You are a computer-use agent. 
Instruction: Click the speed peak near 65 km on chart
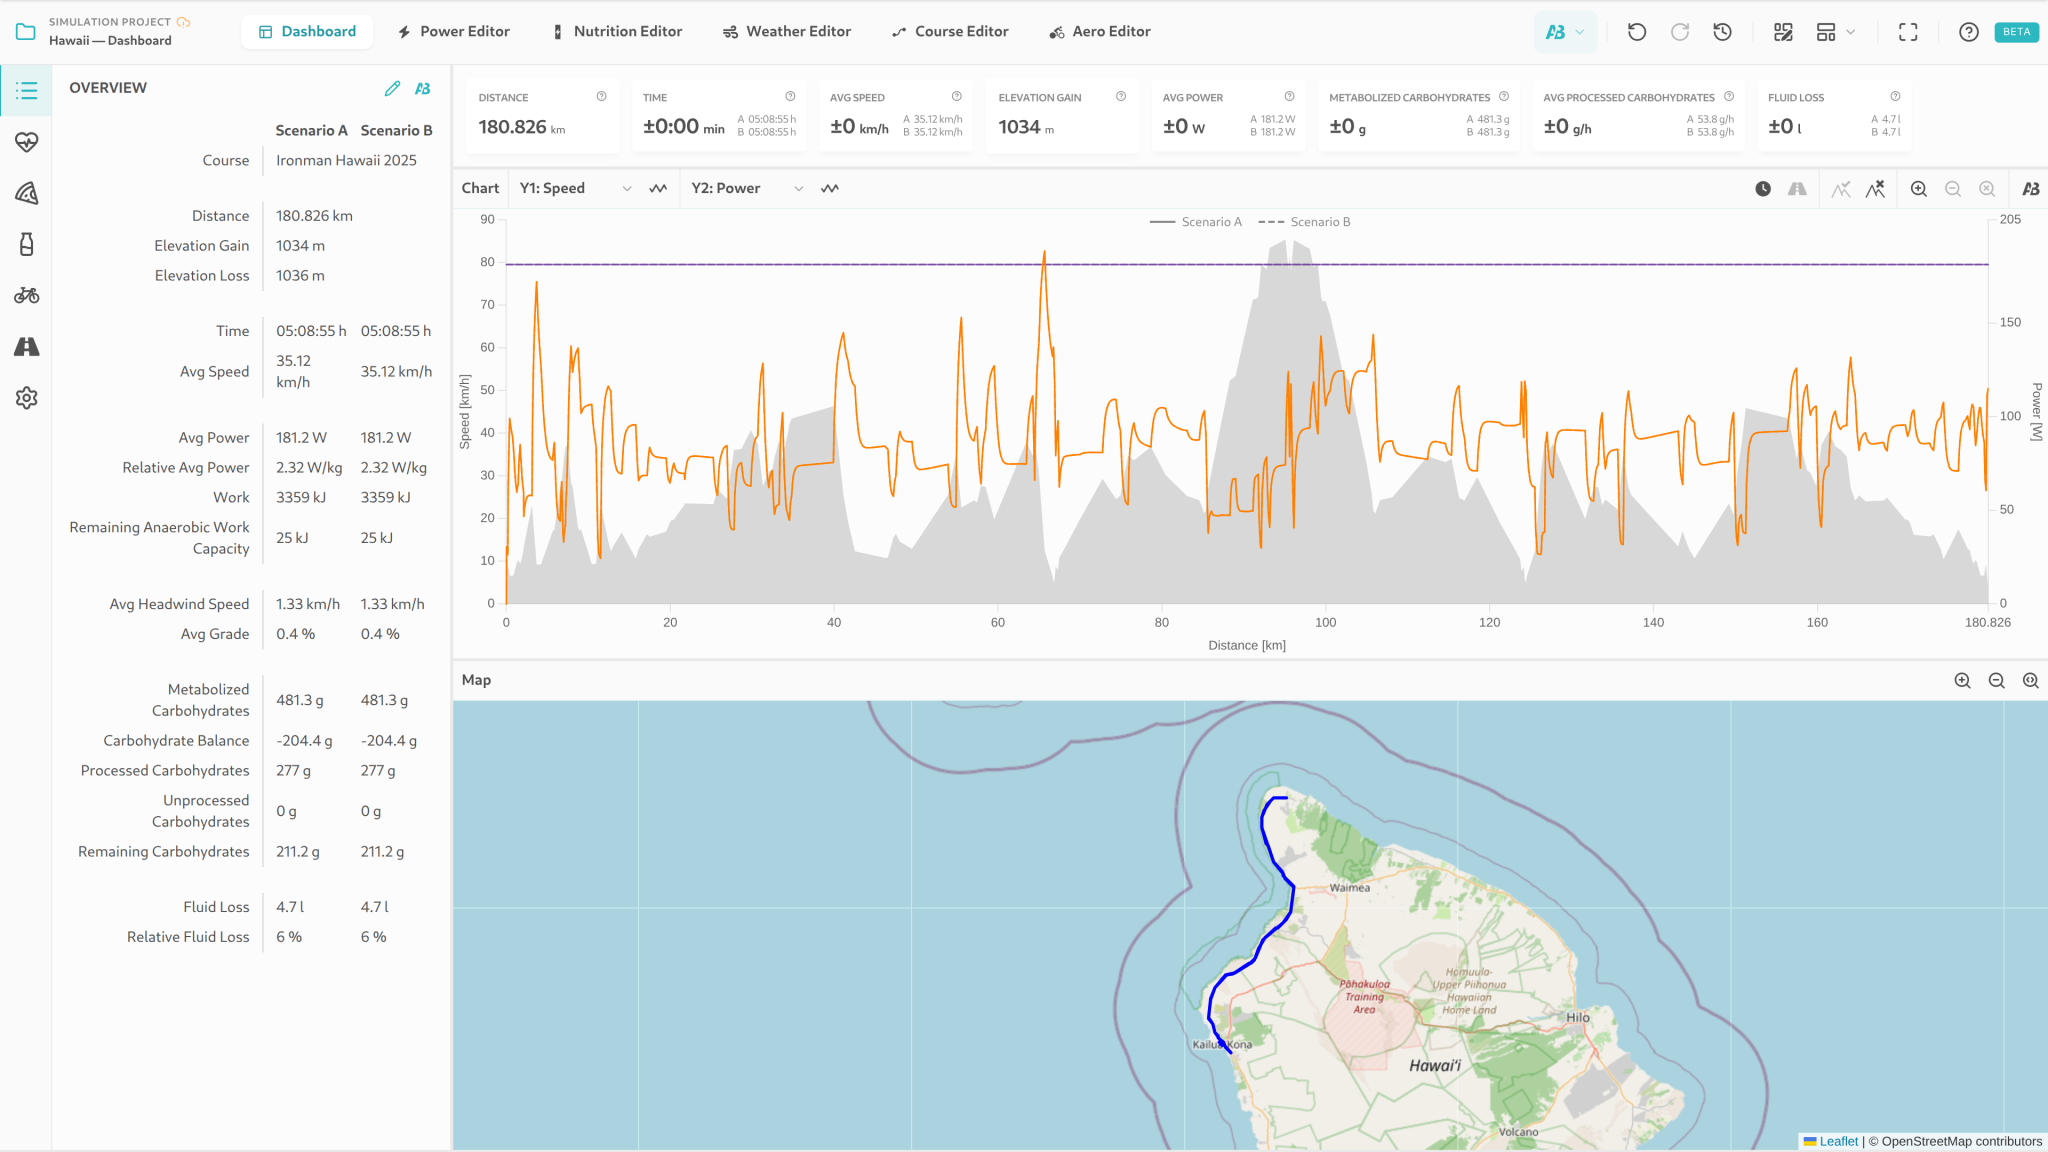[x=1044, y=254]
